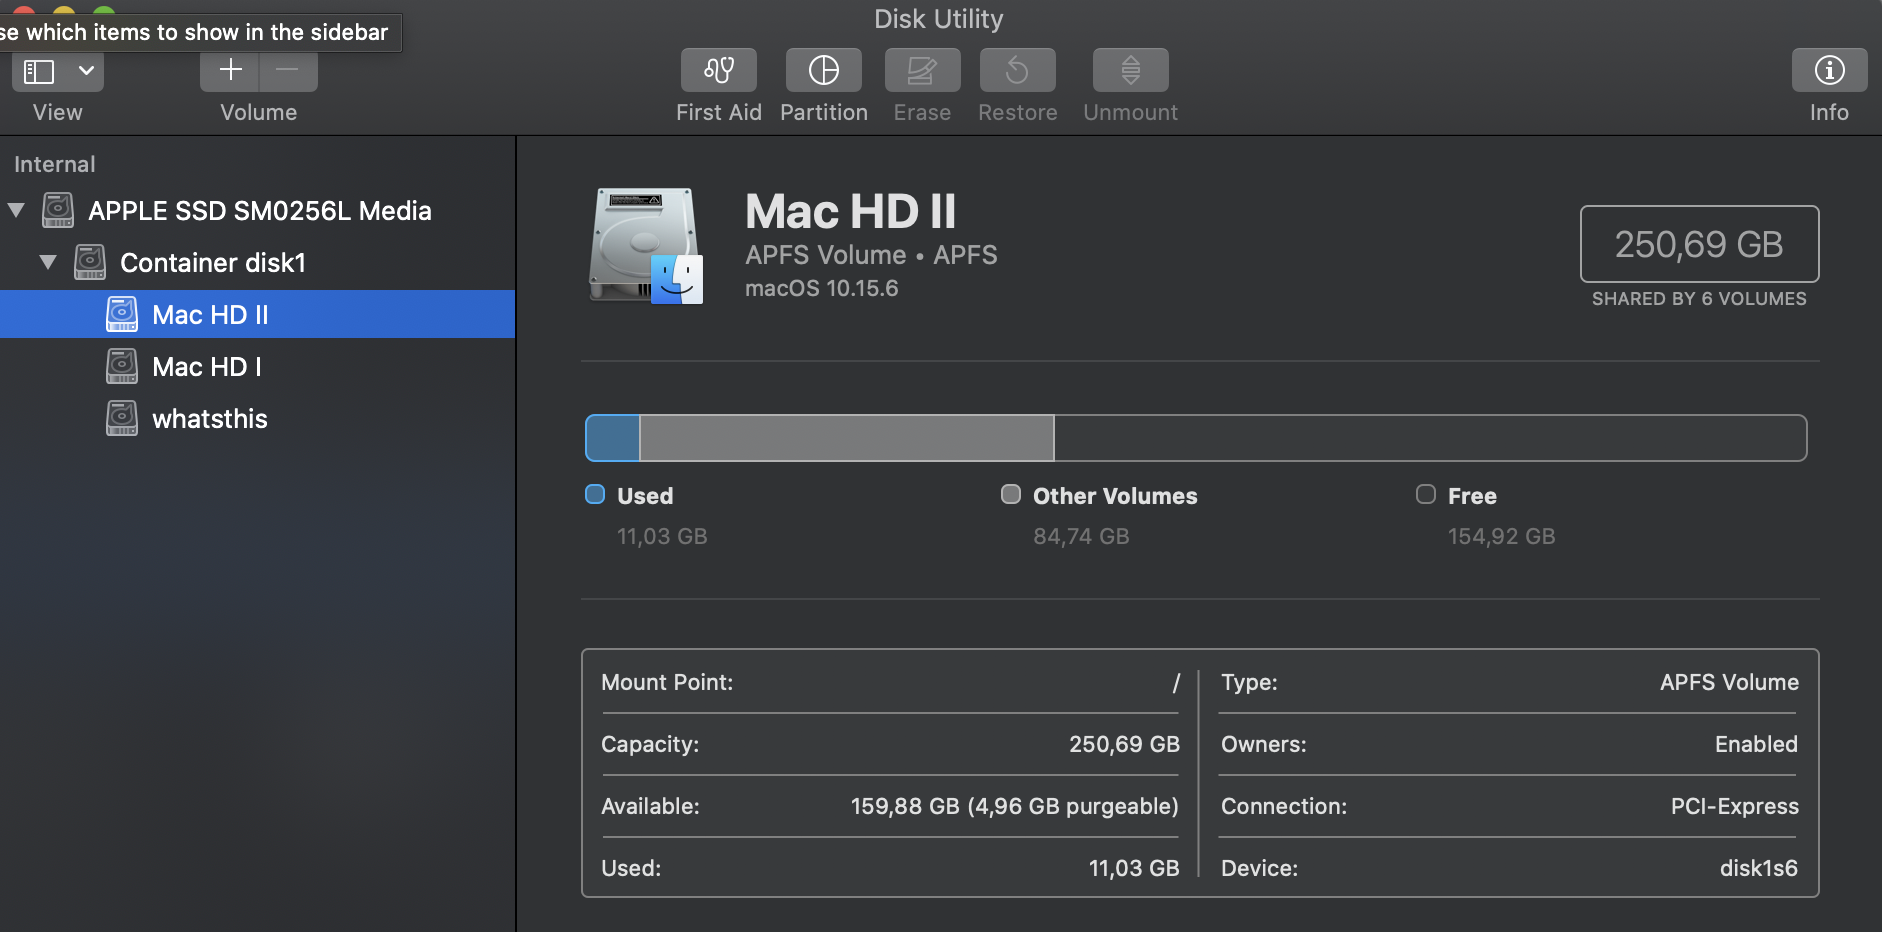Image resolution: width=1882 pixels, height=932 pixels.
Task: Add a volume with the plus button
Action: pos(230,70)
